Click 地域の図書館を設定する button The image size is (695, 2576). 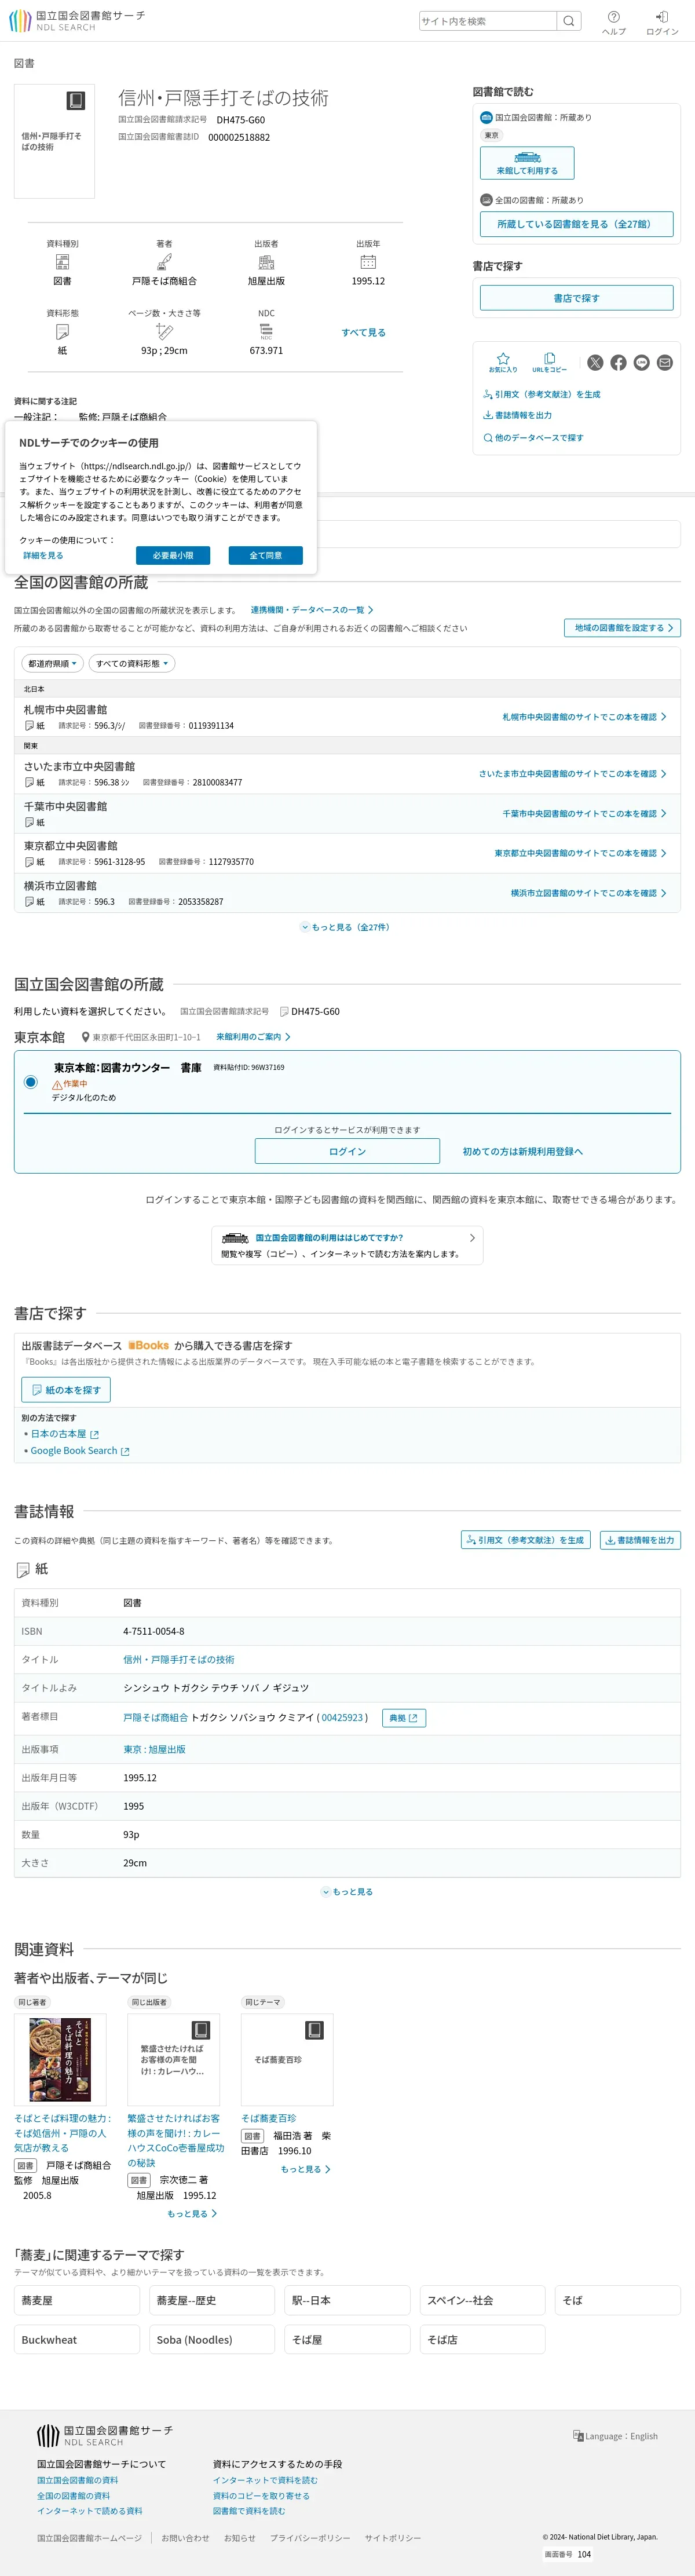point(622,628)
